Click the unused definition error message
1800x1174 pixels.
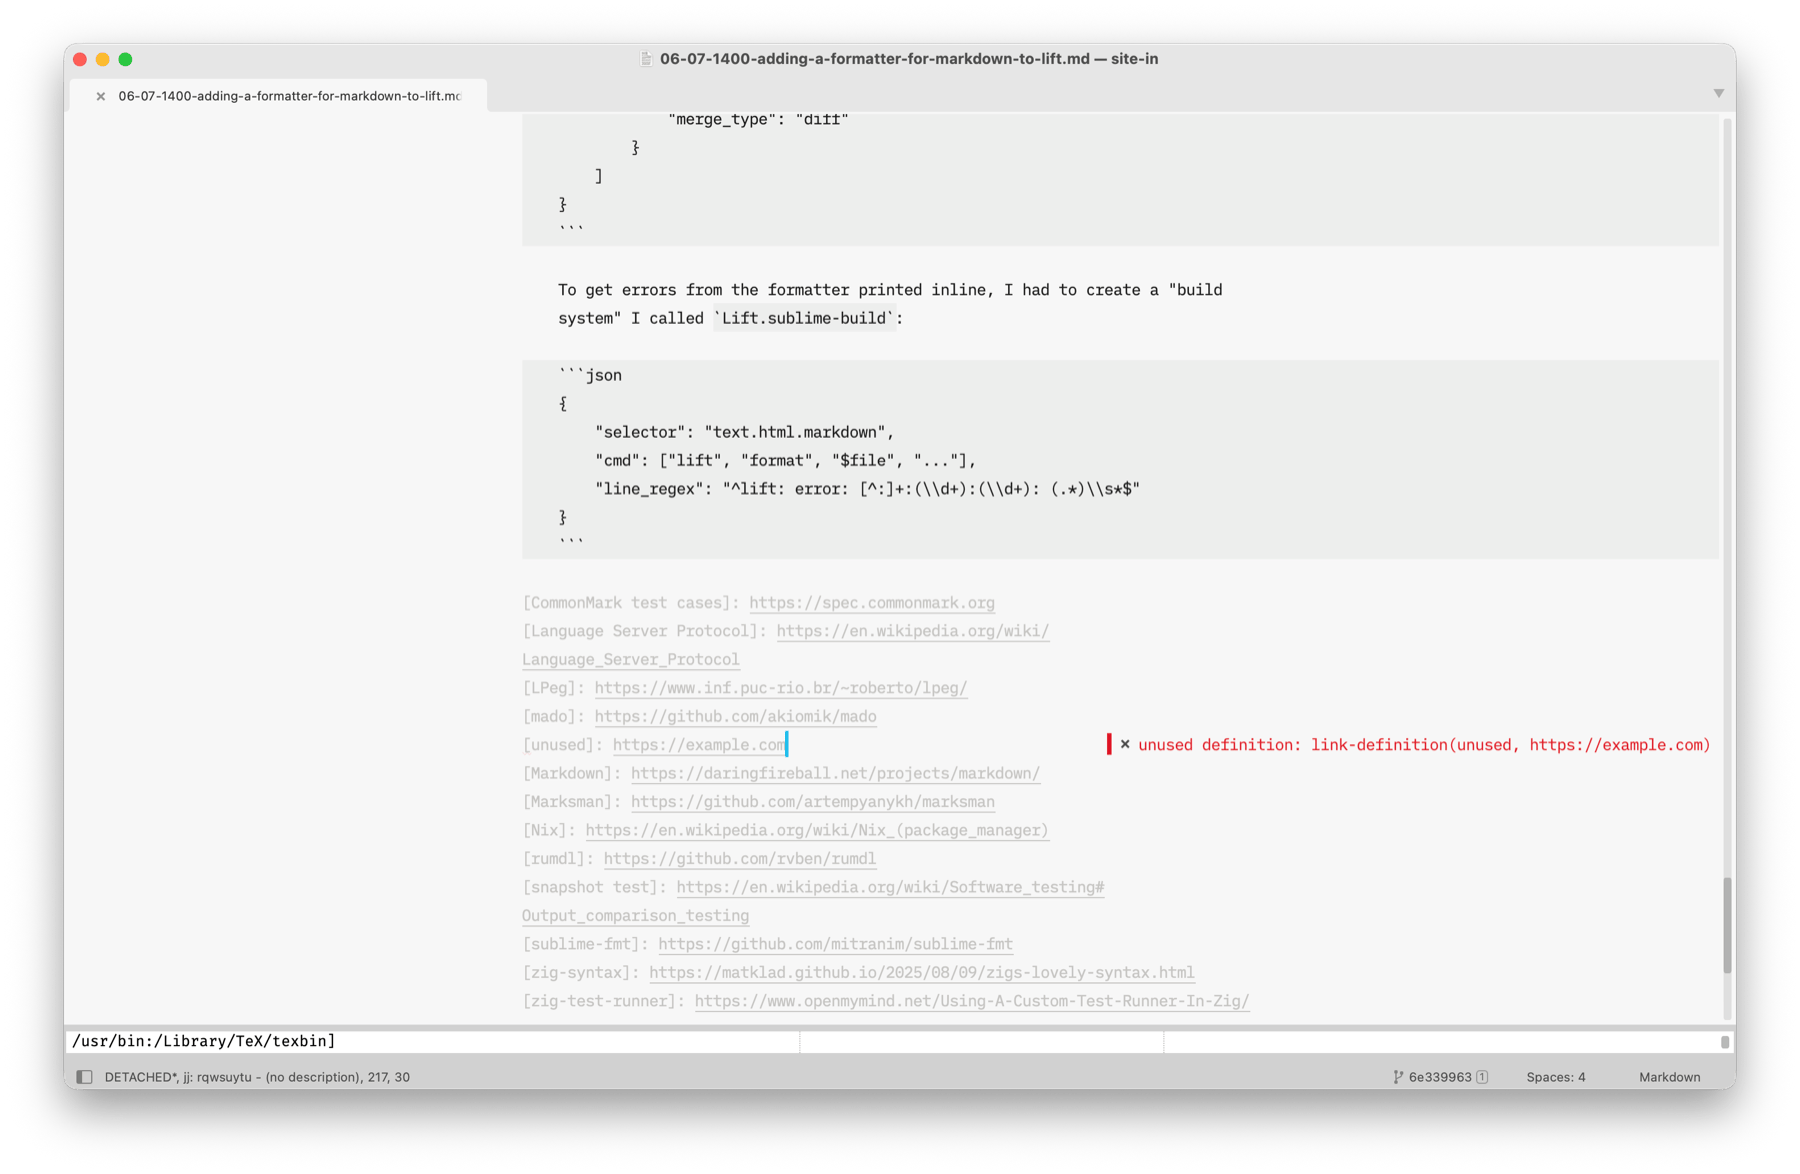(x=1424, y=745)
